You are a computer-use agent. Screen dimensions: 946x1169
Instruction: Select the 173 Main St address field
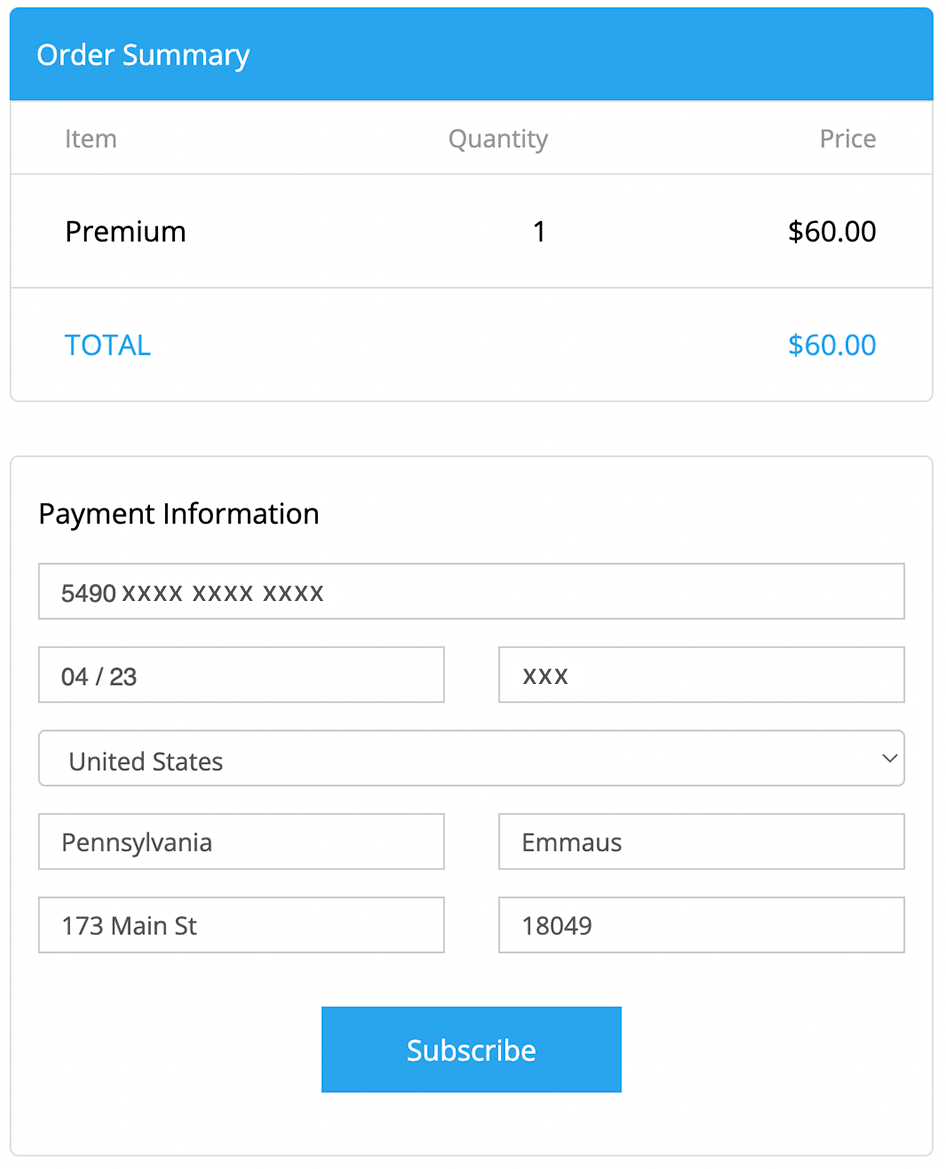(x=241, y=925)
